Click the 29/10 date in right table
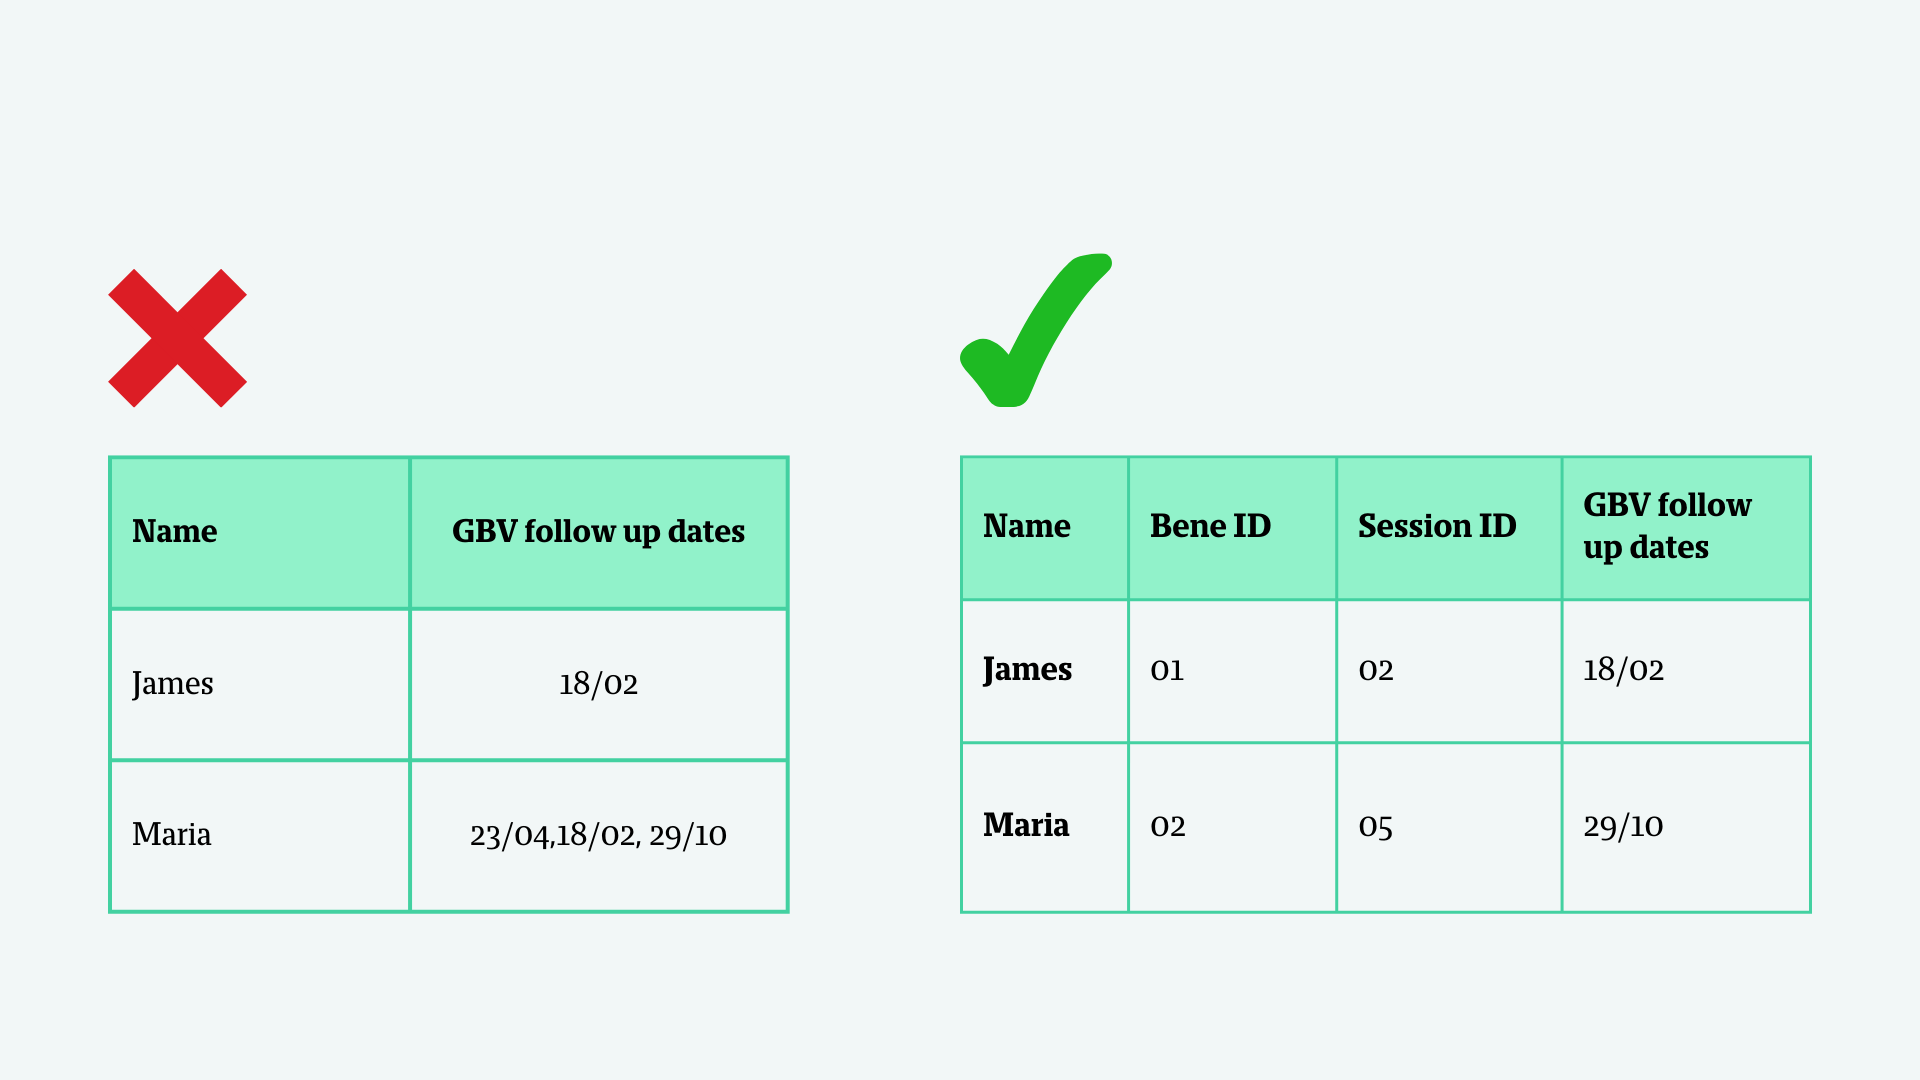This screenshot has height=1080, width=1920. [1686, 827]
